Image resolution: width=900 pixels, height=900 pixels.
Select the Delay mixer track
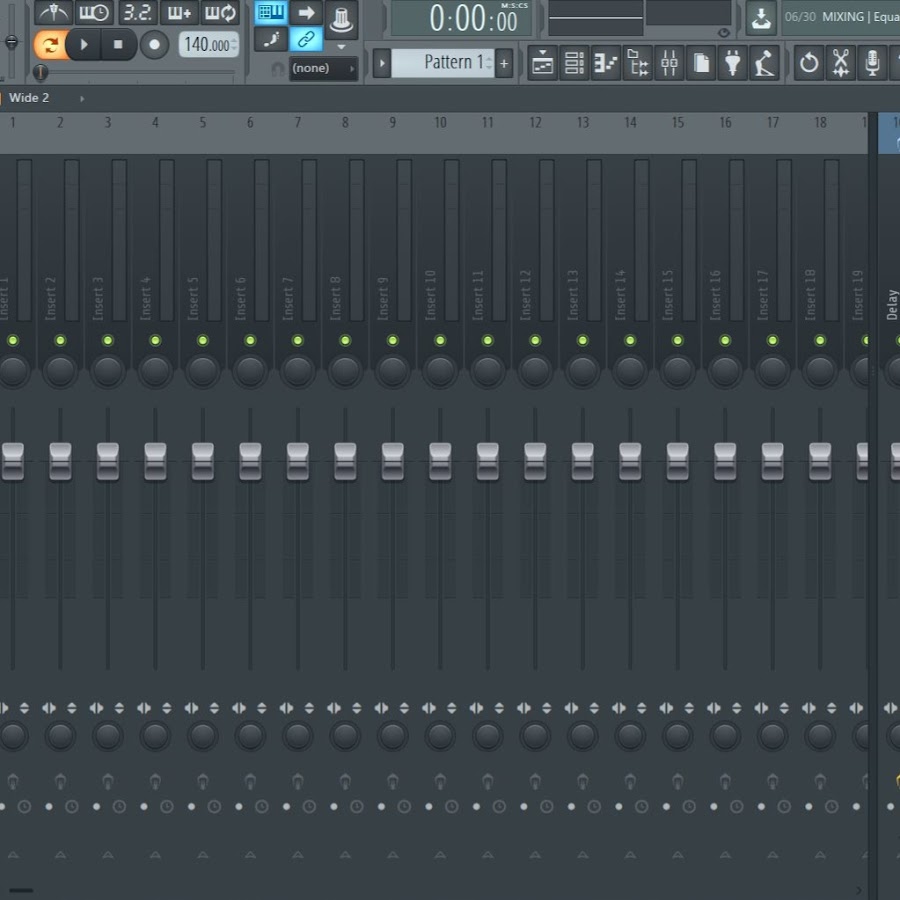[890, 304]
